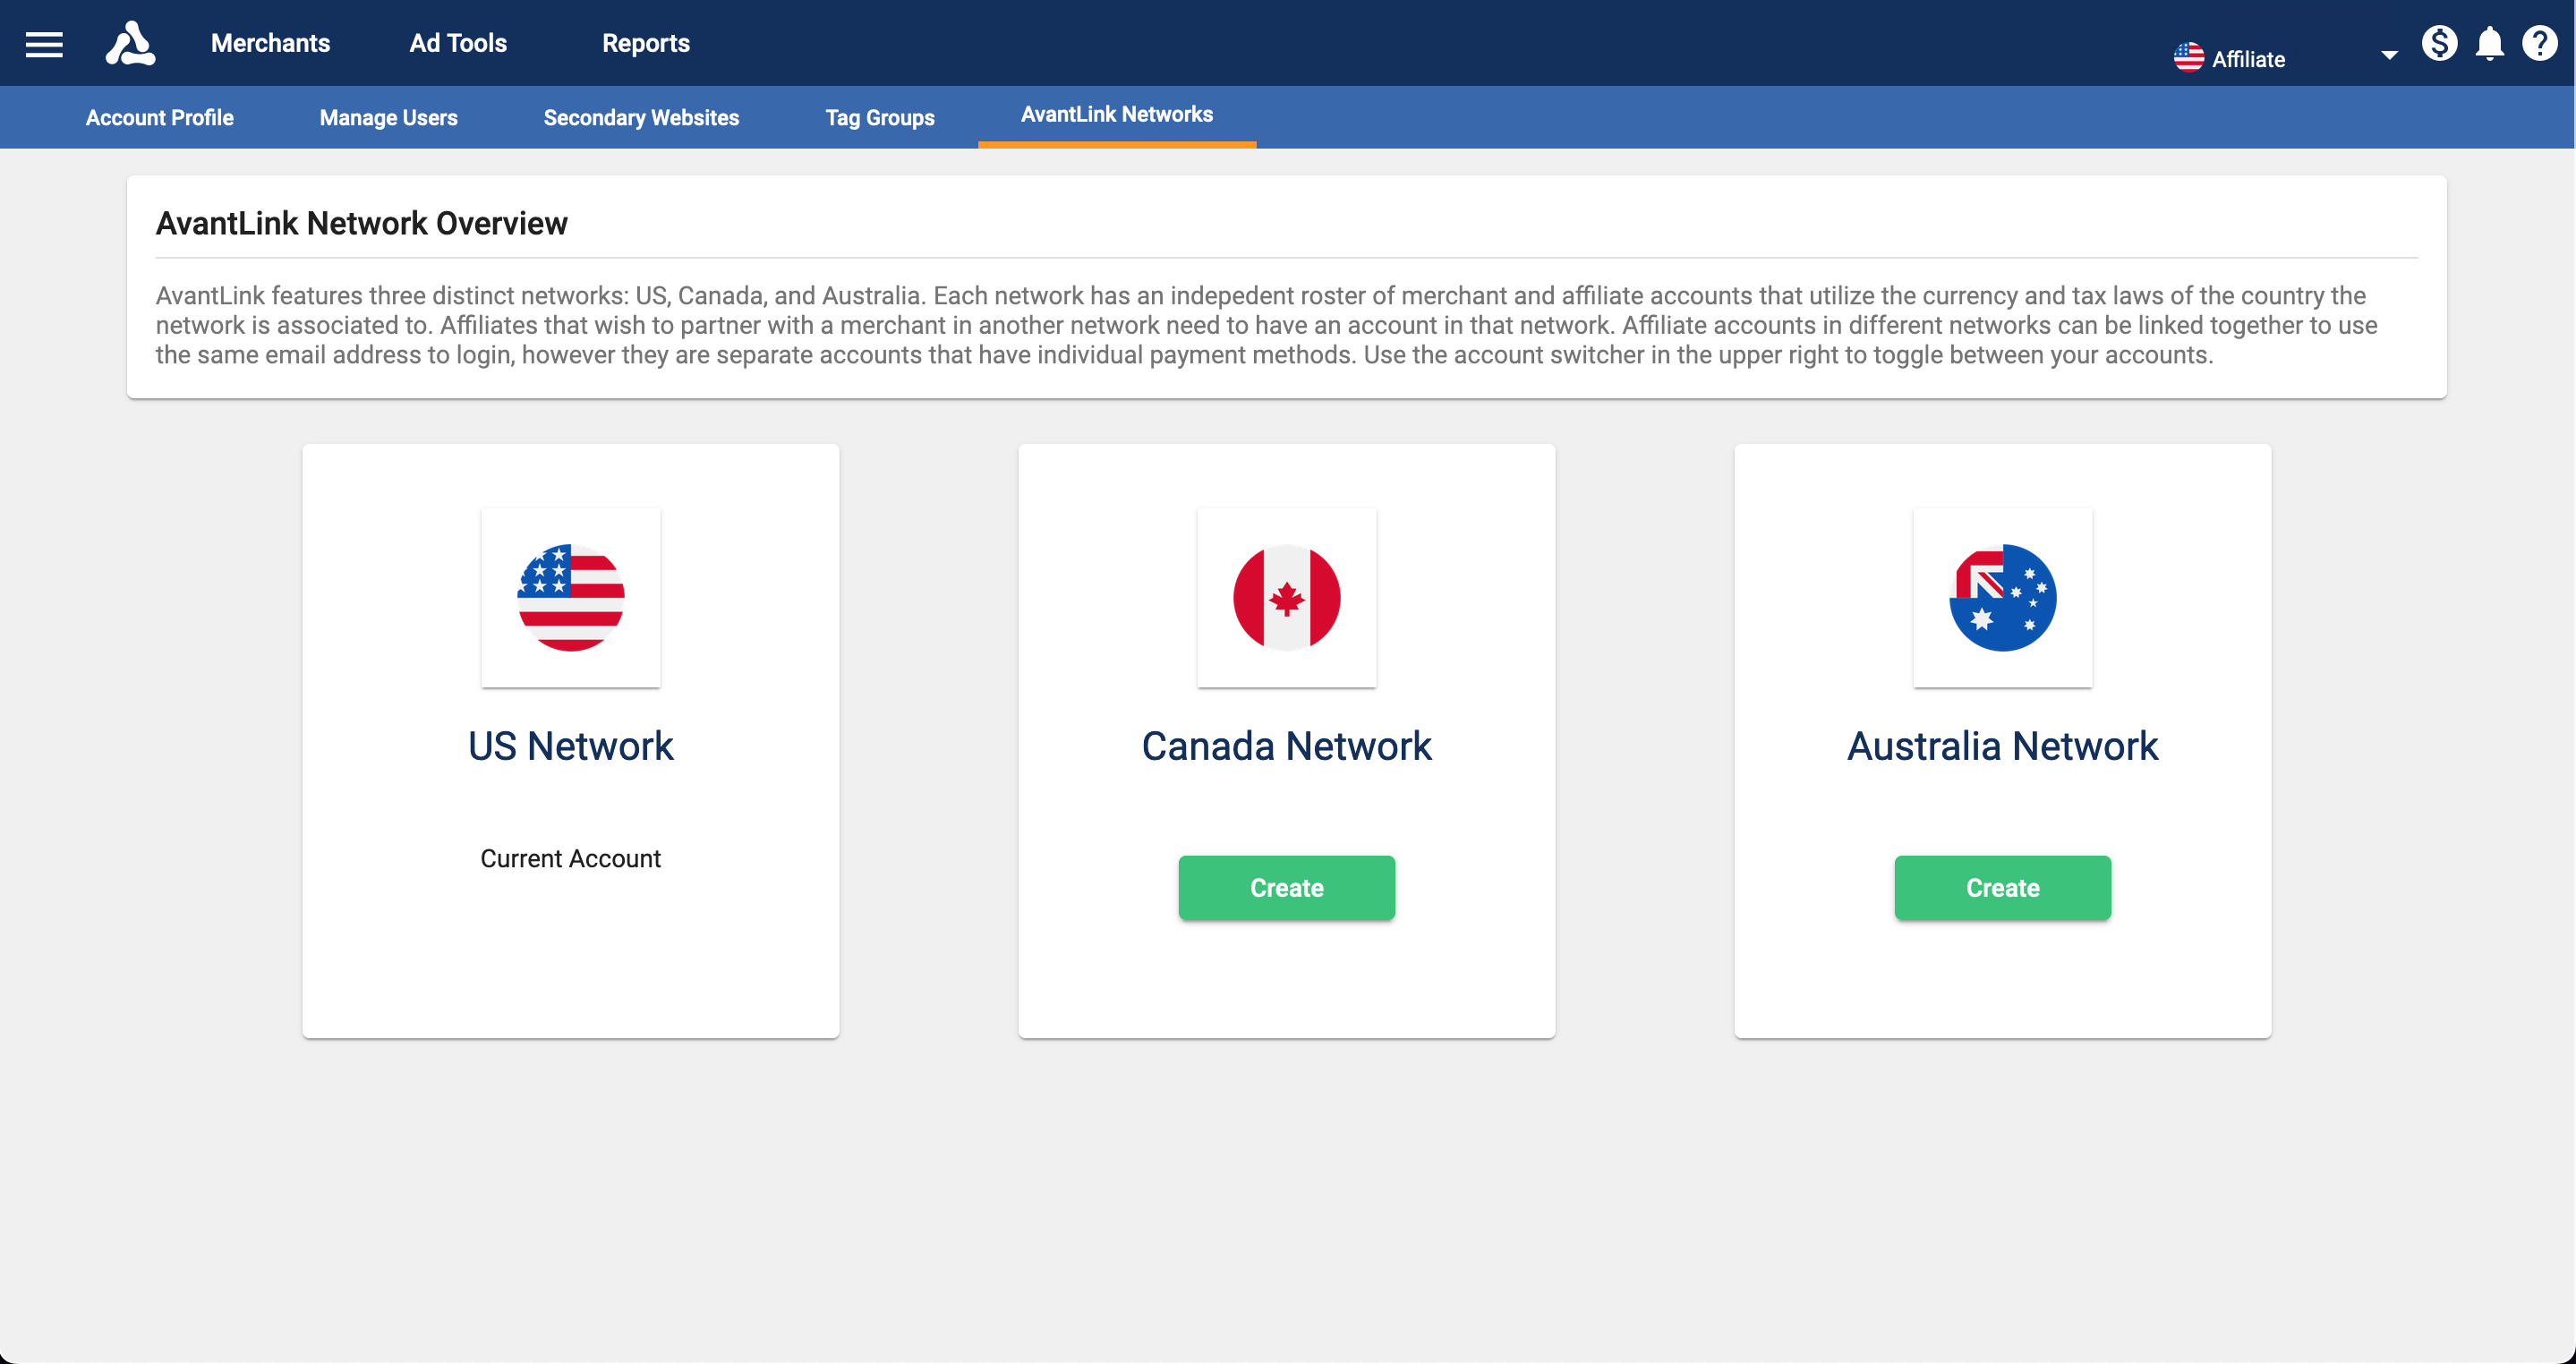Create an Australia Network account
Viewport: 2576px width, 1364px height.
(x=2003, y=887)
